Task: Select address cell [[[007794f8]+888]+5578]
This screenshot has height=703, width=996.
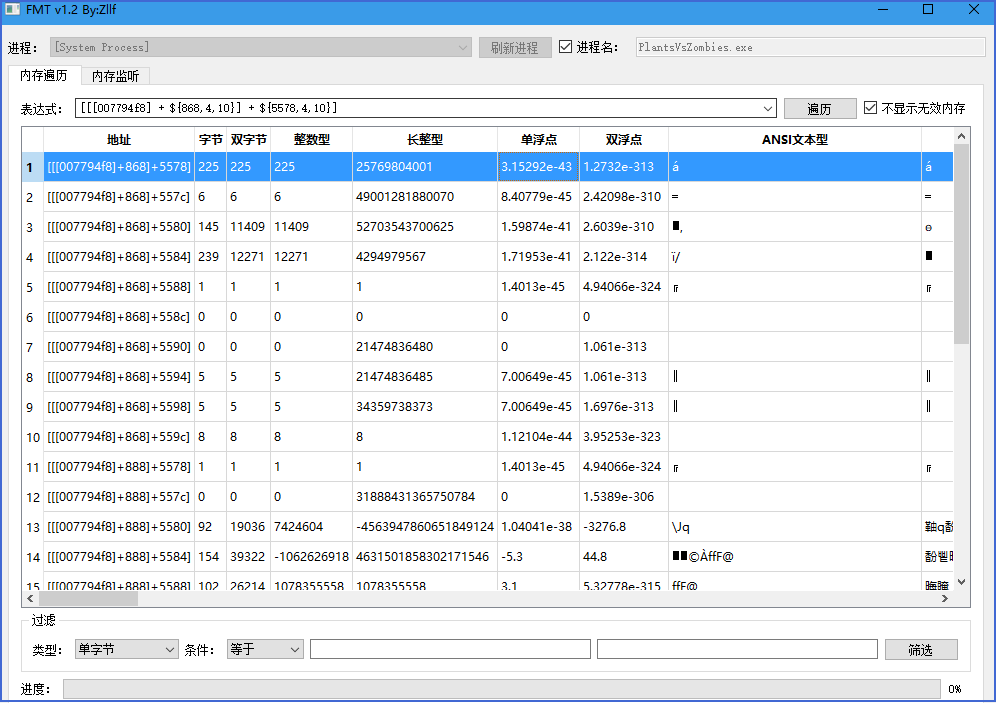Action: pyautogui.click(x=119, y=467)
